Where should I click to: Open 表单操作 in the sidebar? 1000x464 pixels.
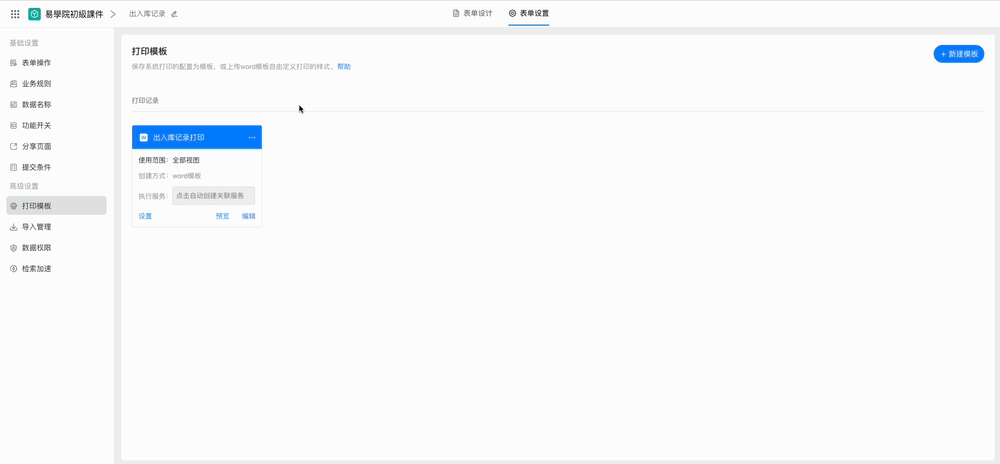point(36,63)
